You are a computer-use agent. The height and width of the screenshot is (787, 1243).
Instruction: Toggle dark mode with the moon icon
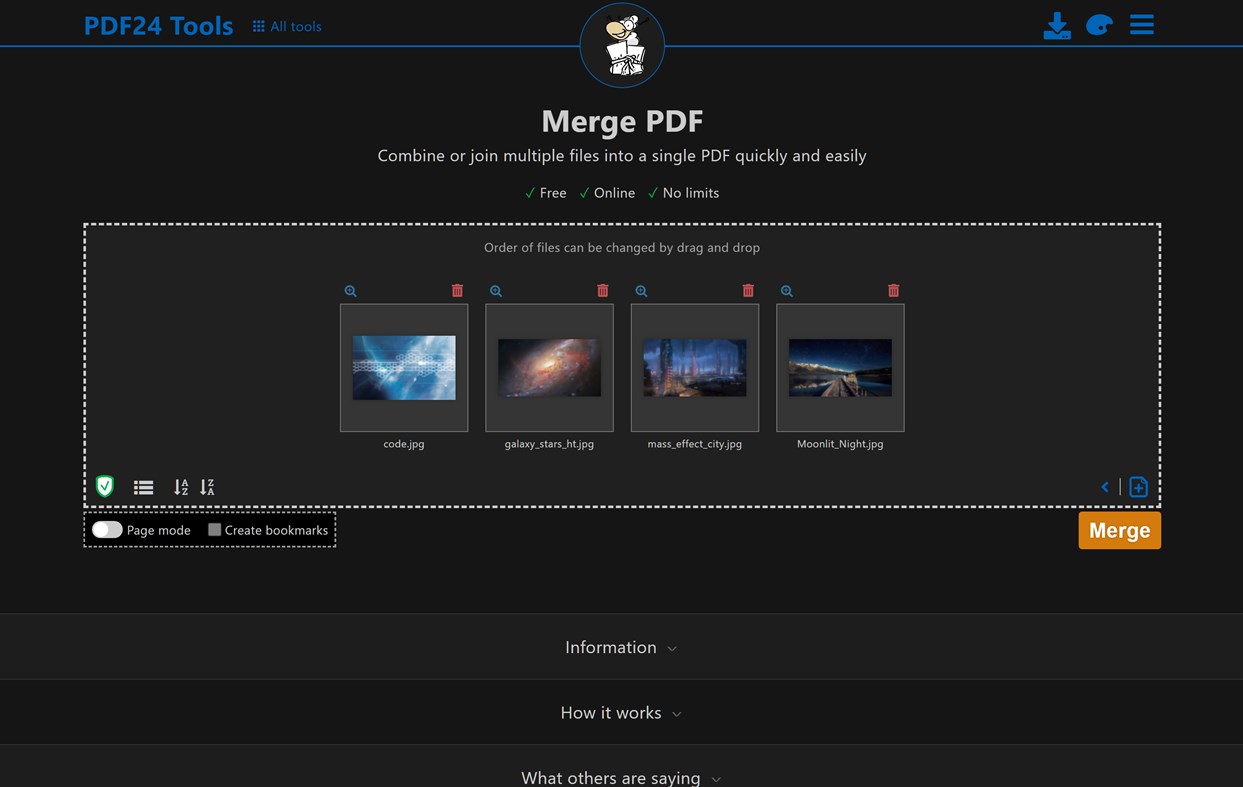point(1098,25)
